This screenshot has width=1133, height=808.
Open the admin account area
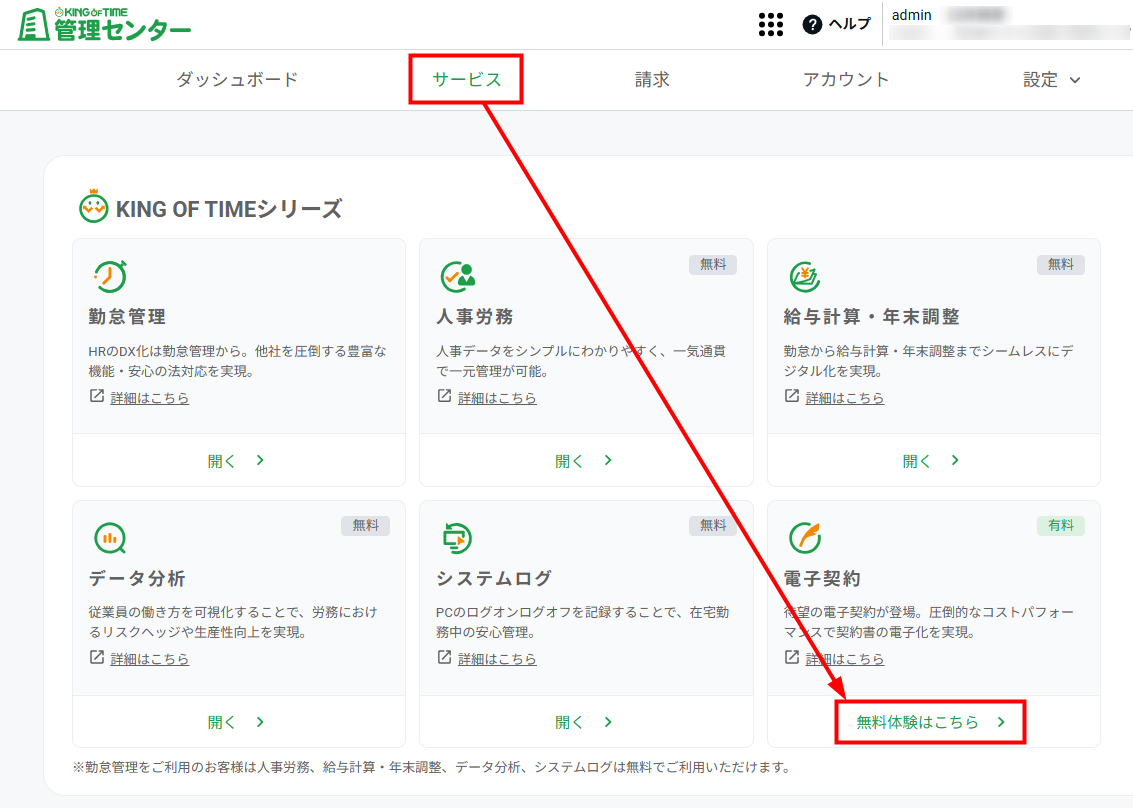point(1008,24)
